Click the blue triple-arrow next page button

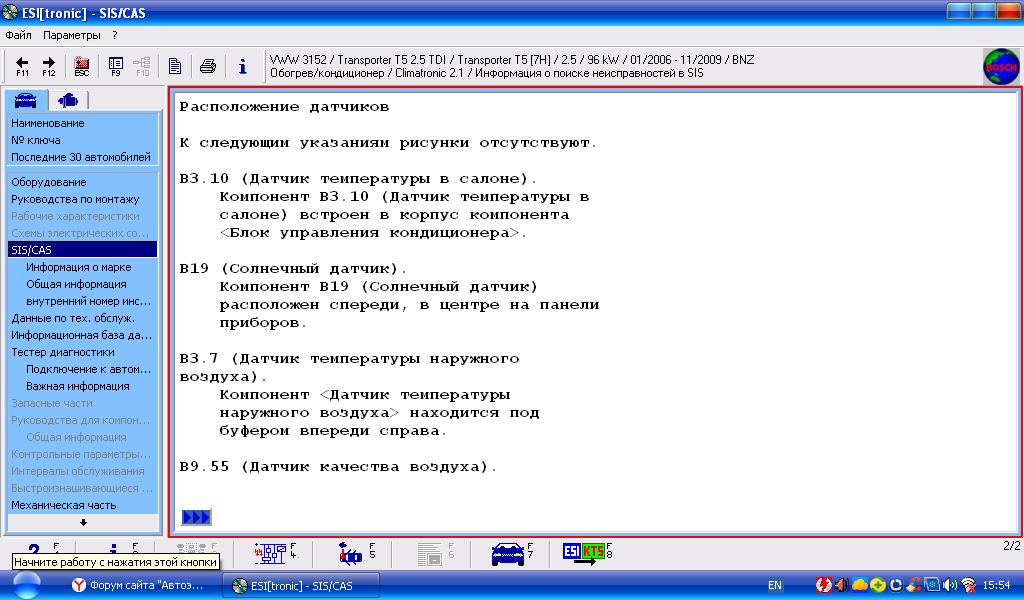coord(196,517)
